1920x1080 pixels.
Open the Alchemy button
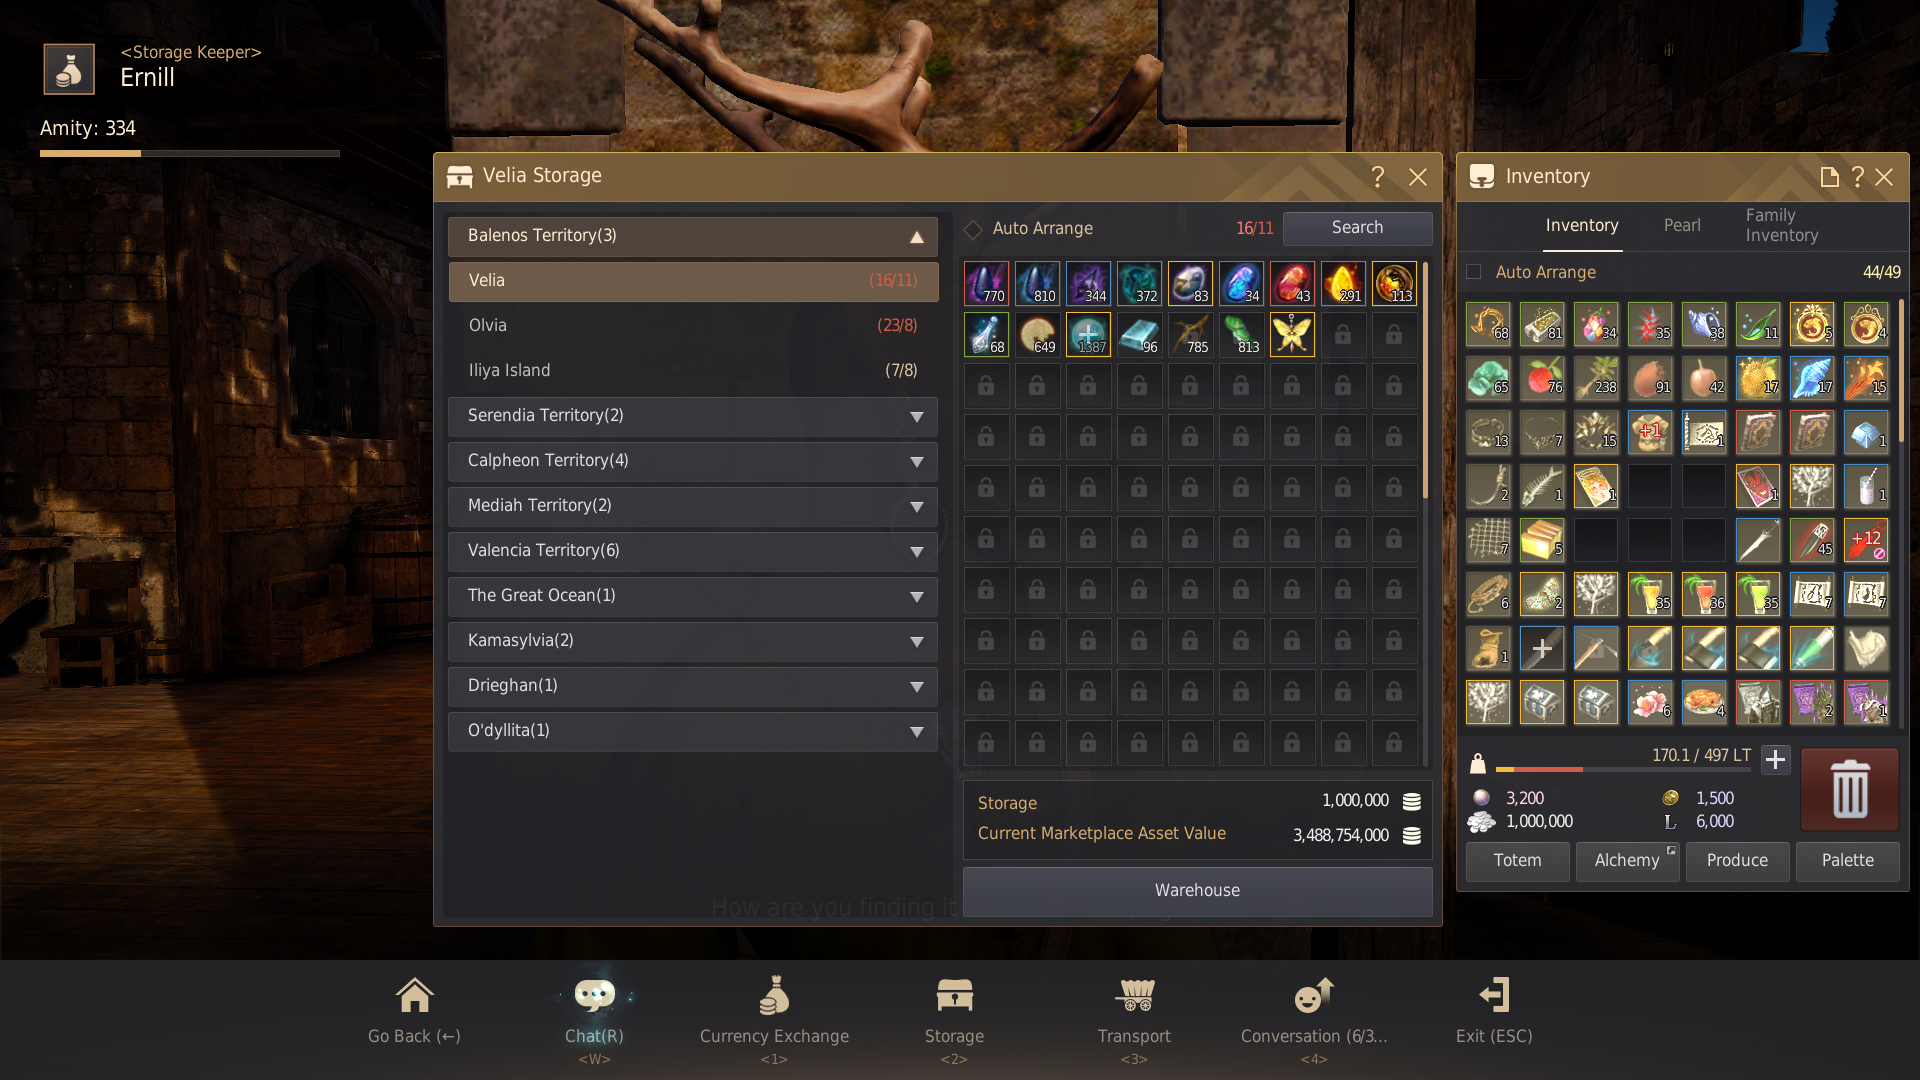pyautogui.click(x=1627, y=861)
